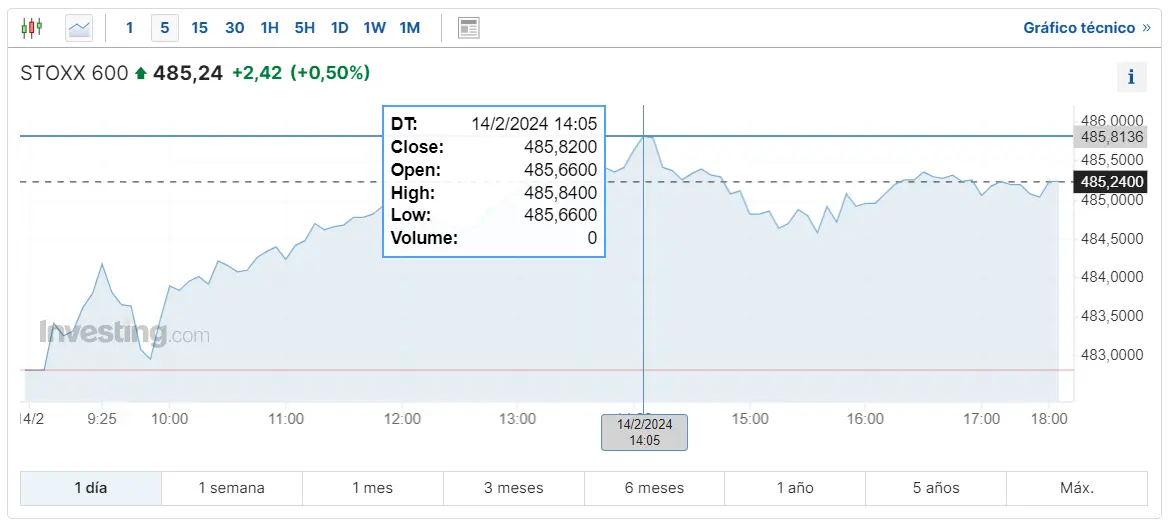Image resolution: width=1169 pixels, height=529 pixels.
Task: Open the Gráfico técnico link
Action: 1079,28
